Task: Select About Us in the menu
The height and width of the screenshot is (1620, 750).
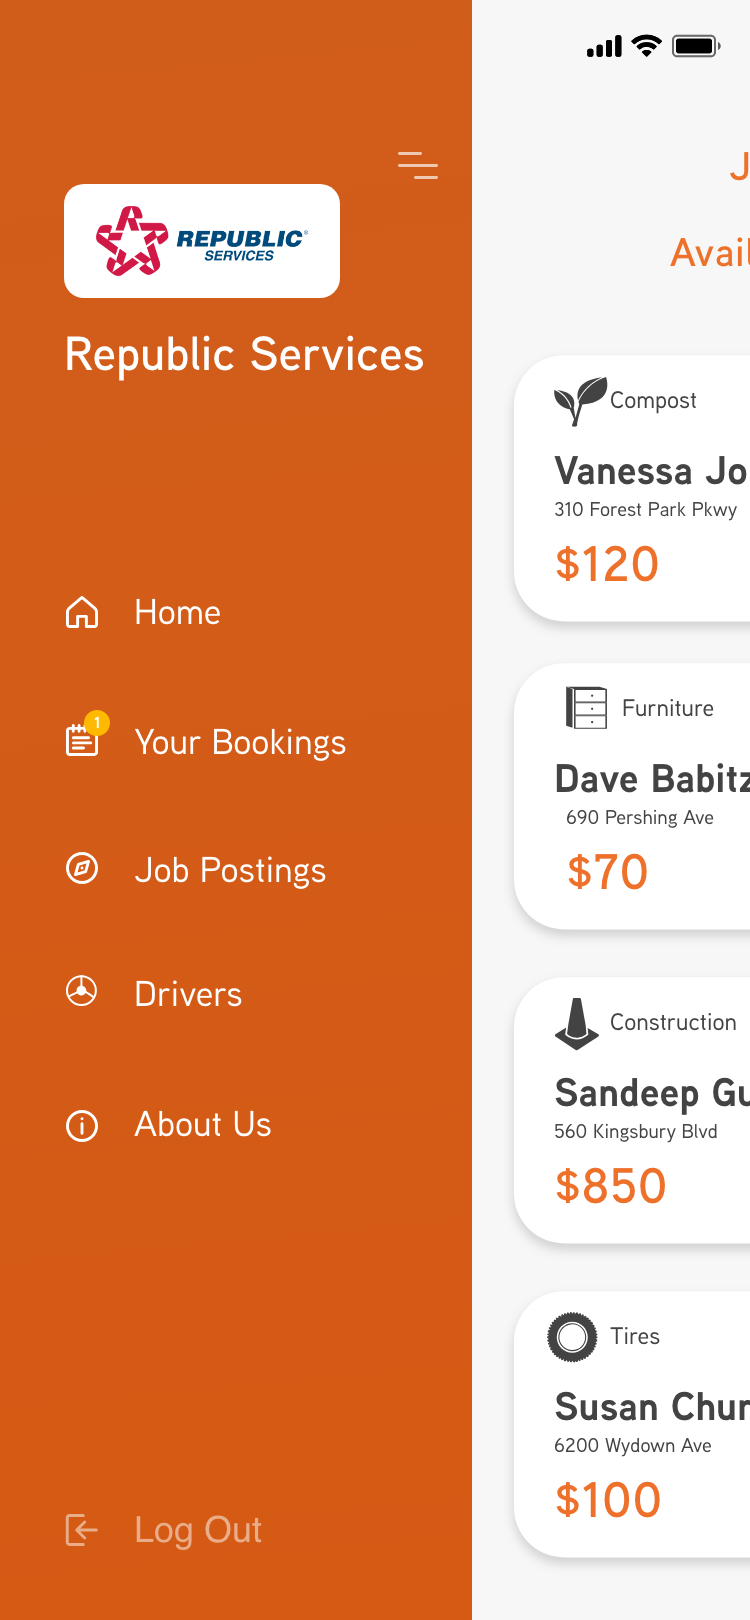Action: [x=203, y=1124]
